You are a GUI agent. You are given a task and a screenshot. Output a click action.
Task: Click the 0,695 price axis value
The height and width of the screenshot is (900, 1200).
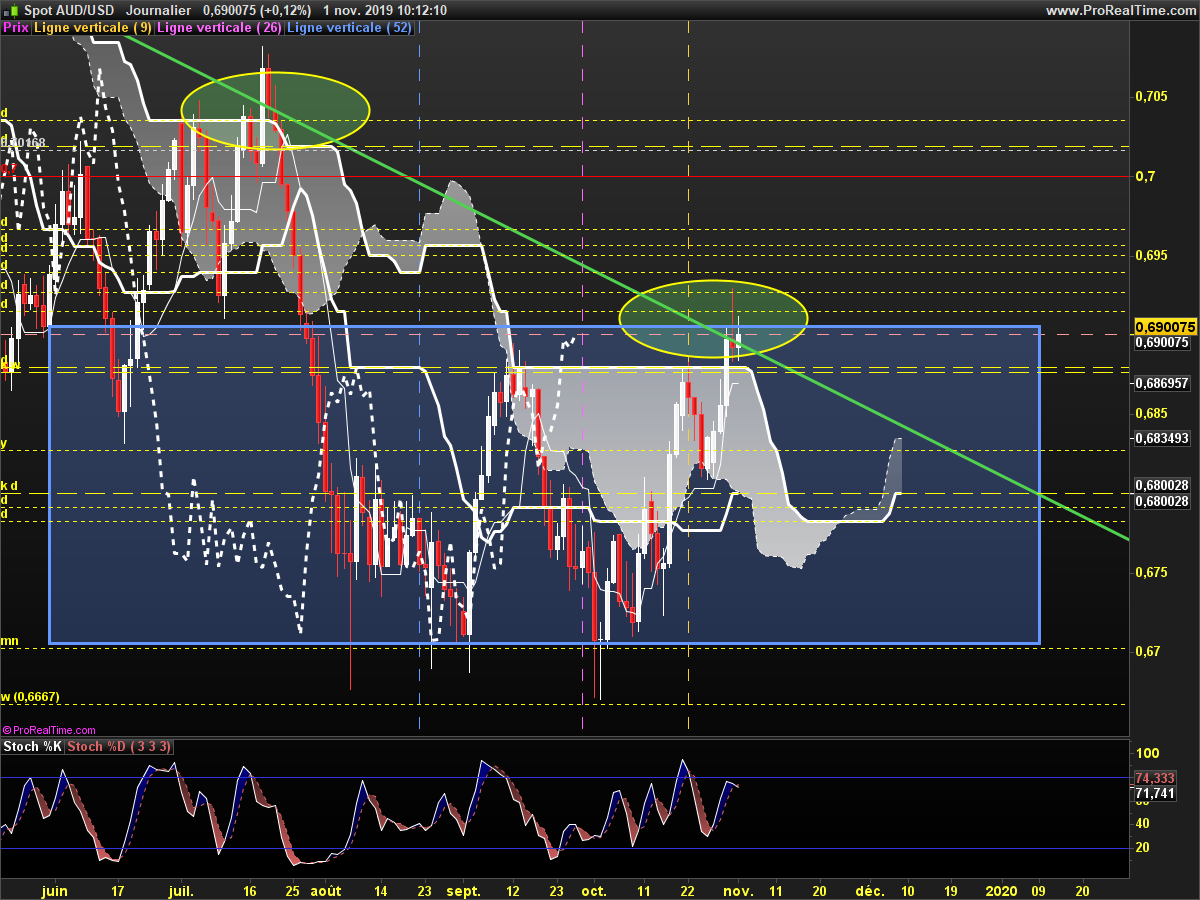click(x=1151, y=255)
